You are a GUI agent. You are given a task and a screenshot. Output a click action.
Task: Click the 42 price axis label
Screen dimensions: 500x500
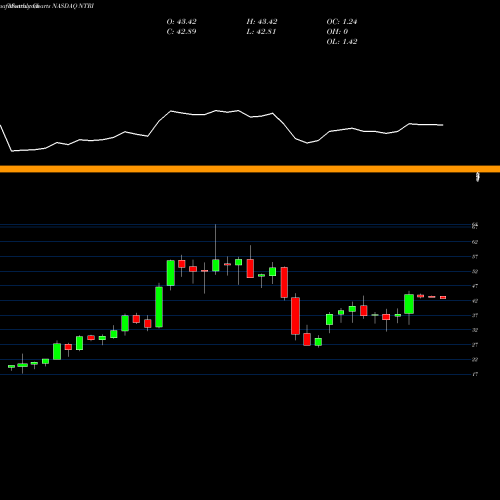click(475, 301)
